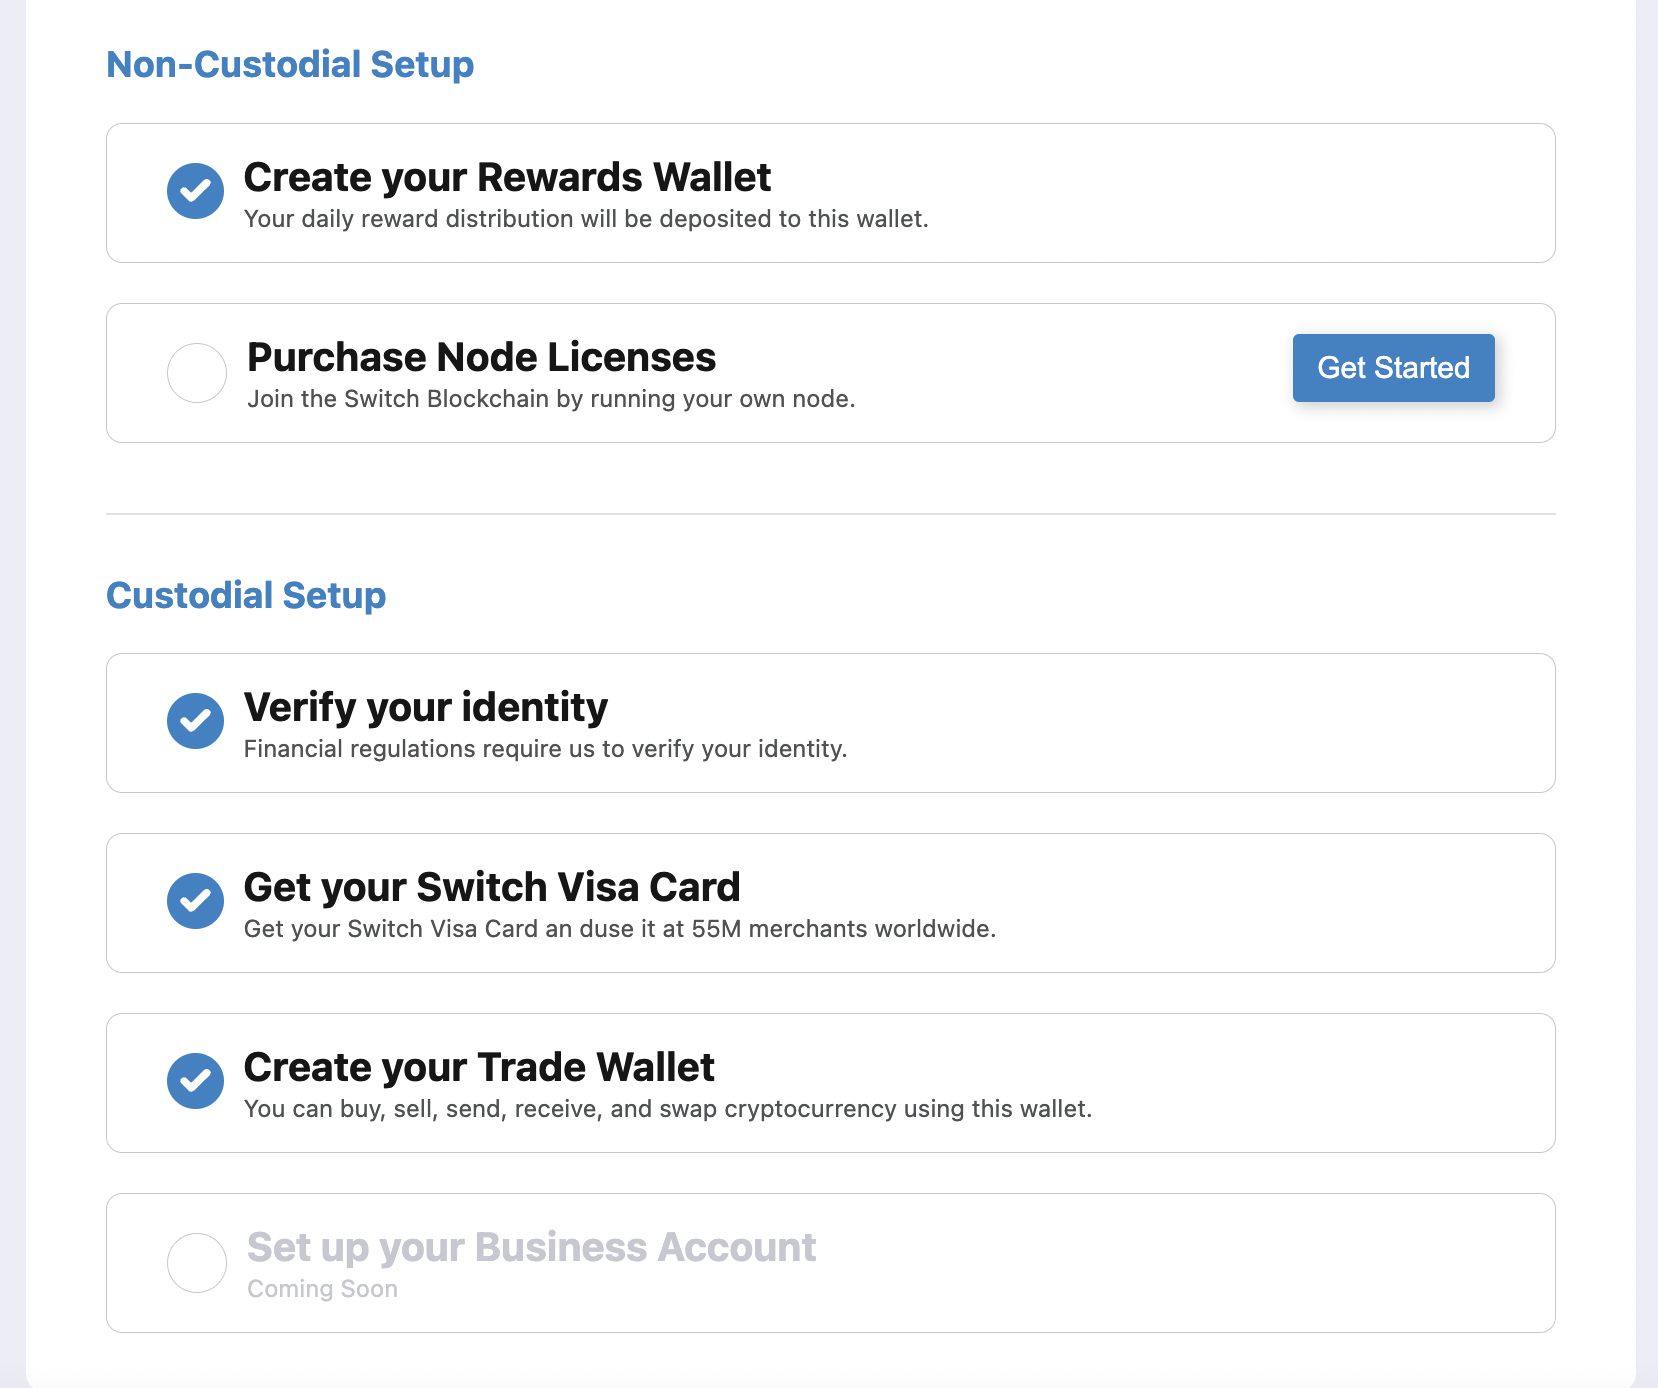This screenshot has width=1658, height=1388.
Task: Click the Verify your identity checkmark icon
Action: pyautogui.click(x=196, y=721)
